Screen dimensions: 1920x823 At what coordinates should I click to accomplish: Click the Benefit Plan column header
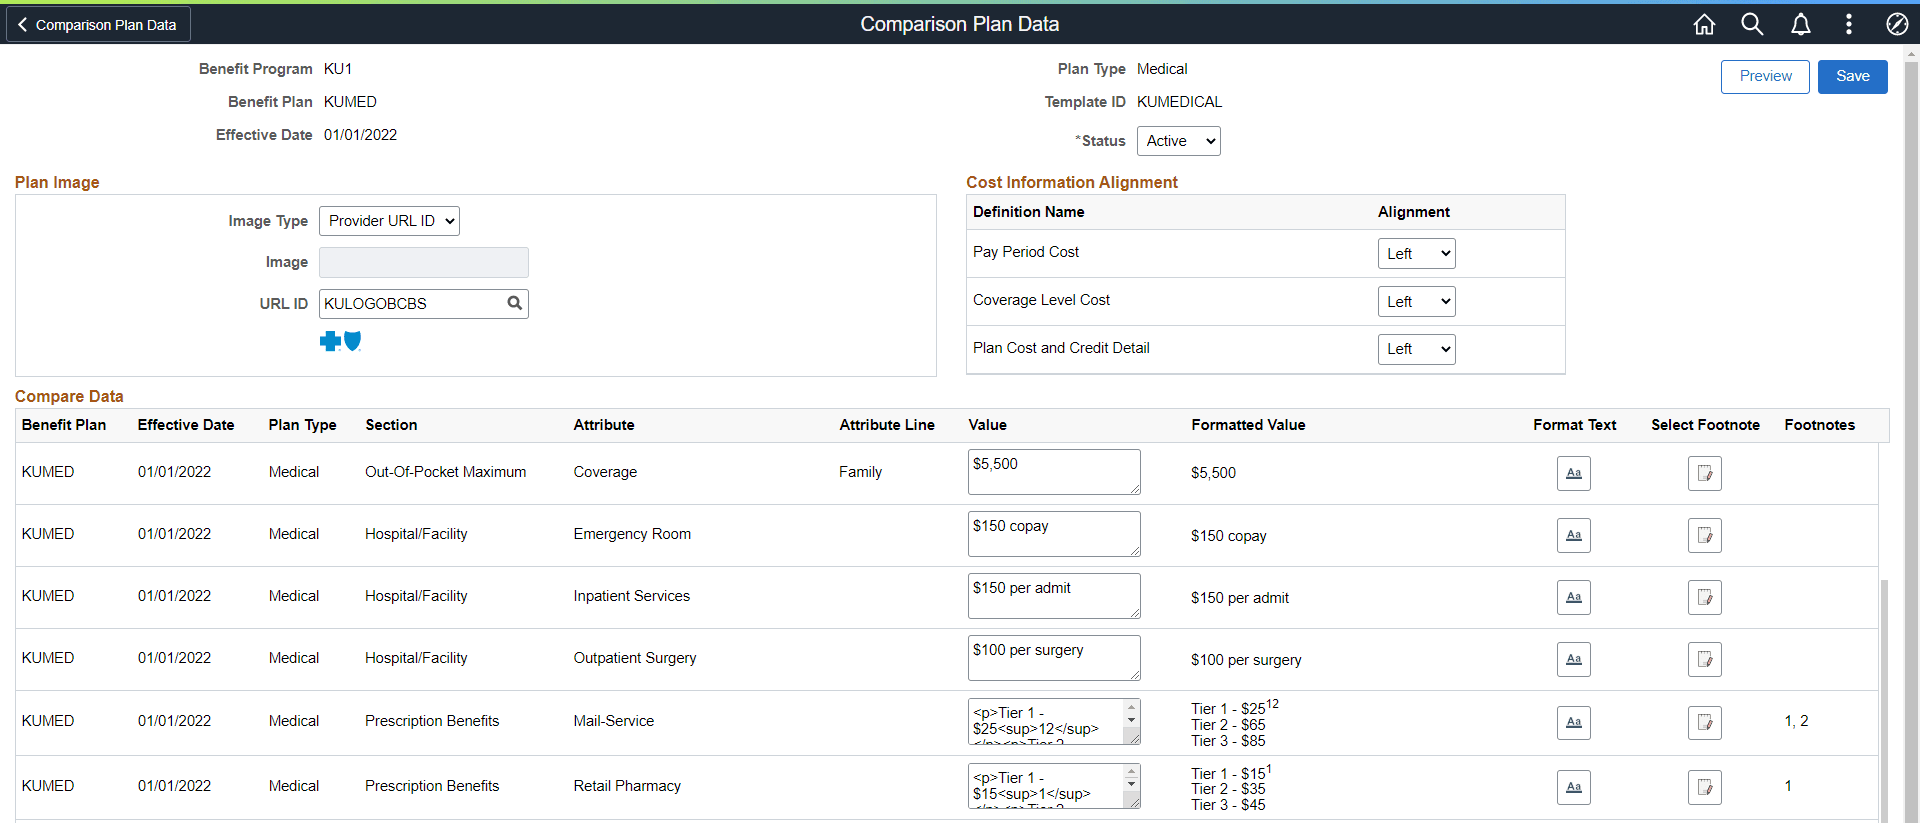64,425
